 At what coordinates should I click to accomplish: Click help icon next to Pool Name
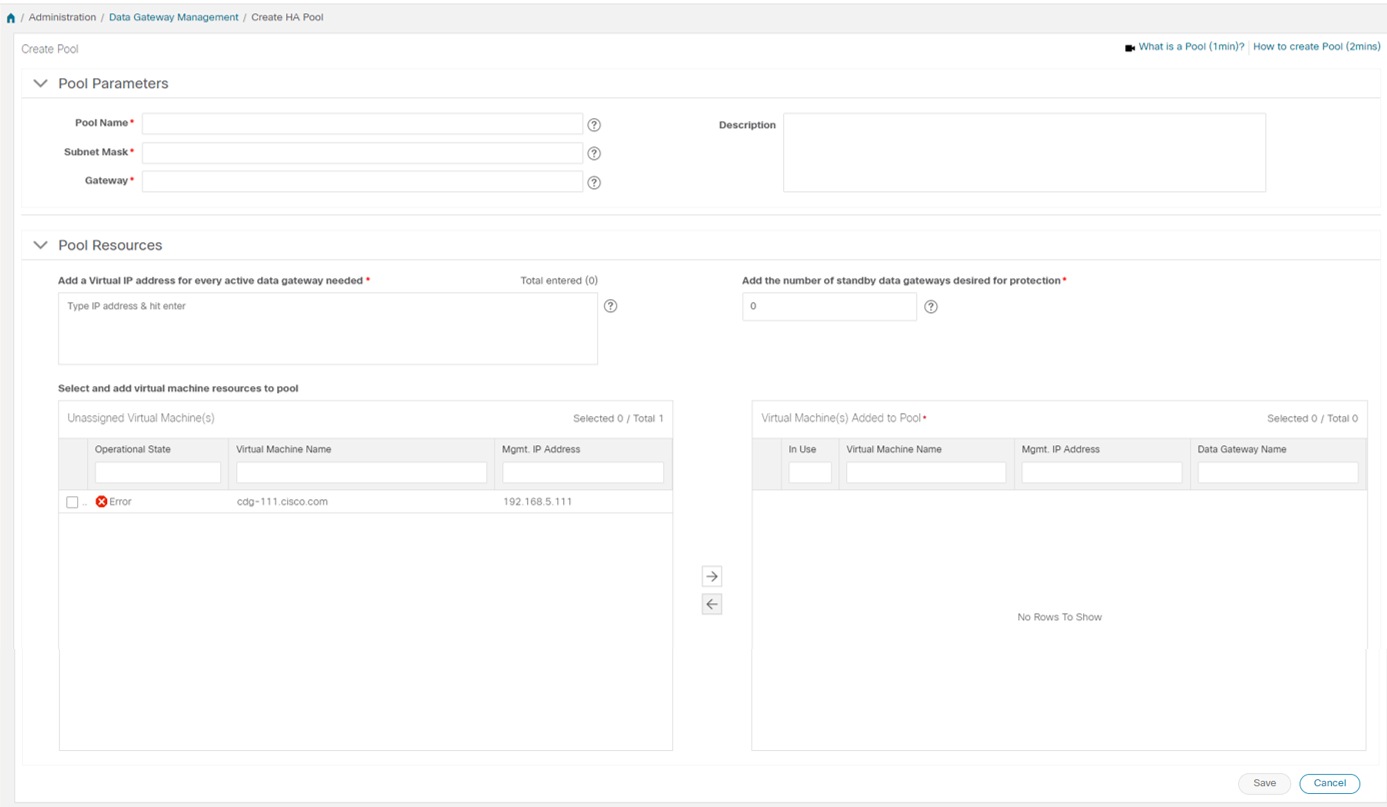click(594, 125)
